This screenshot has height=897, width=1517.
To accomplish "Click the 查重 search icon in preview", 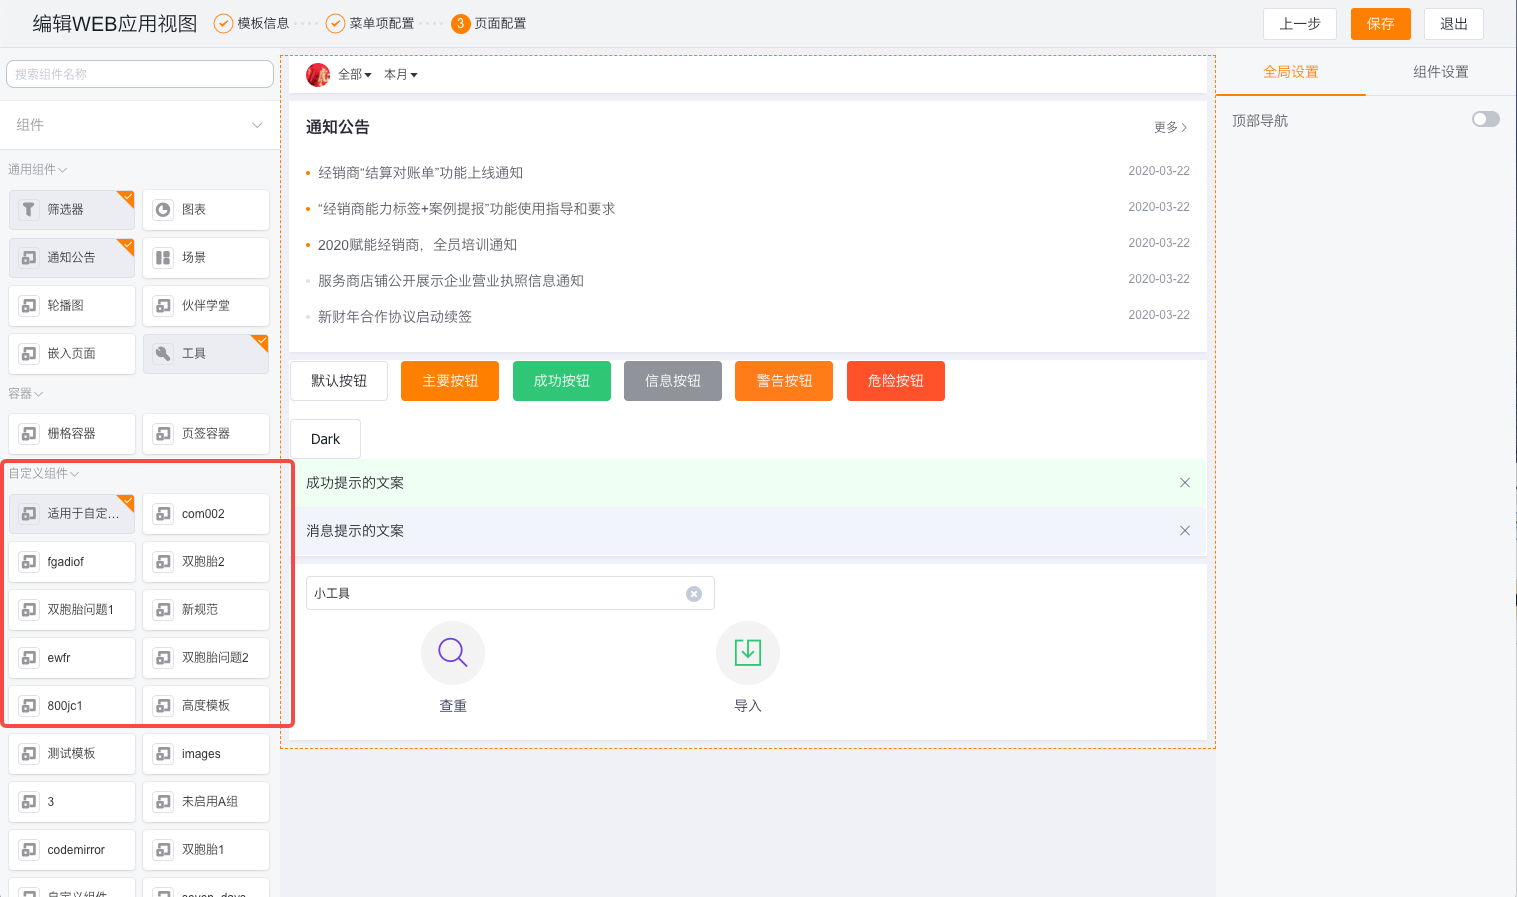I will [x=452, y=652].
